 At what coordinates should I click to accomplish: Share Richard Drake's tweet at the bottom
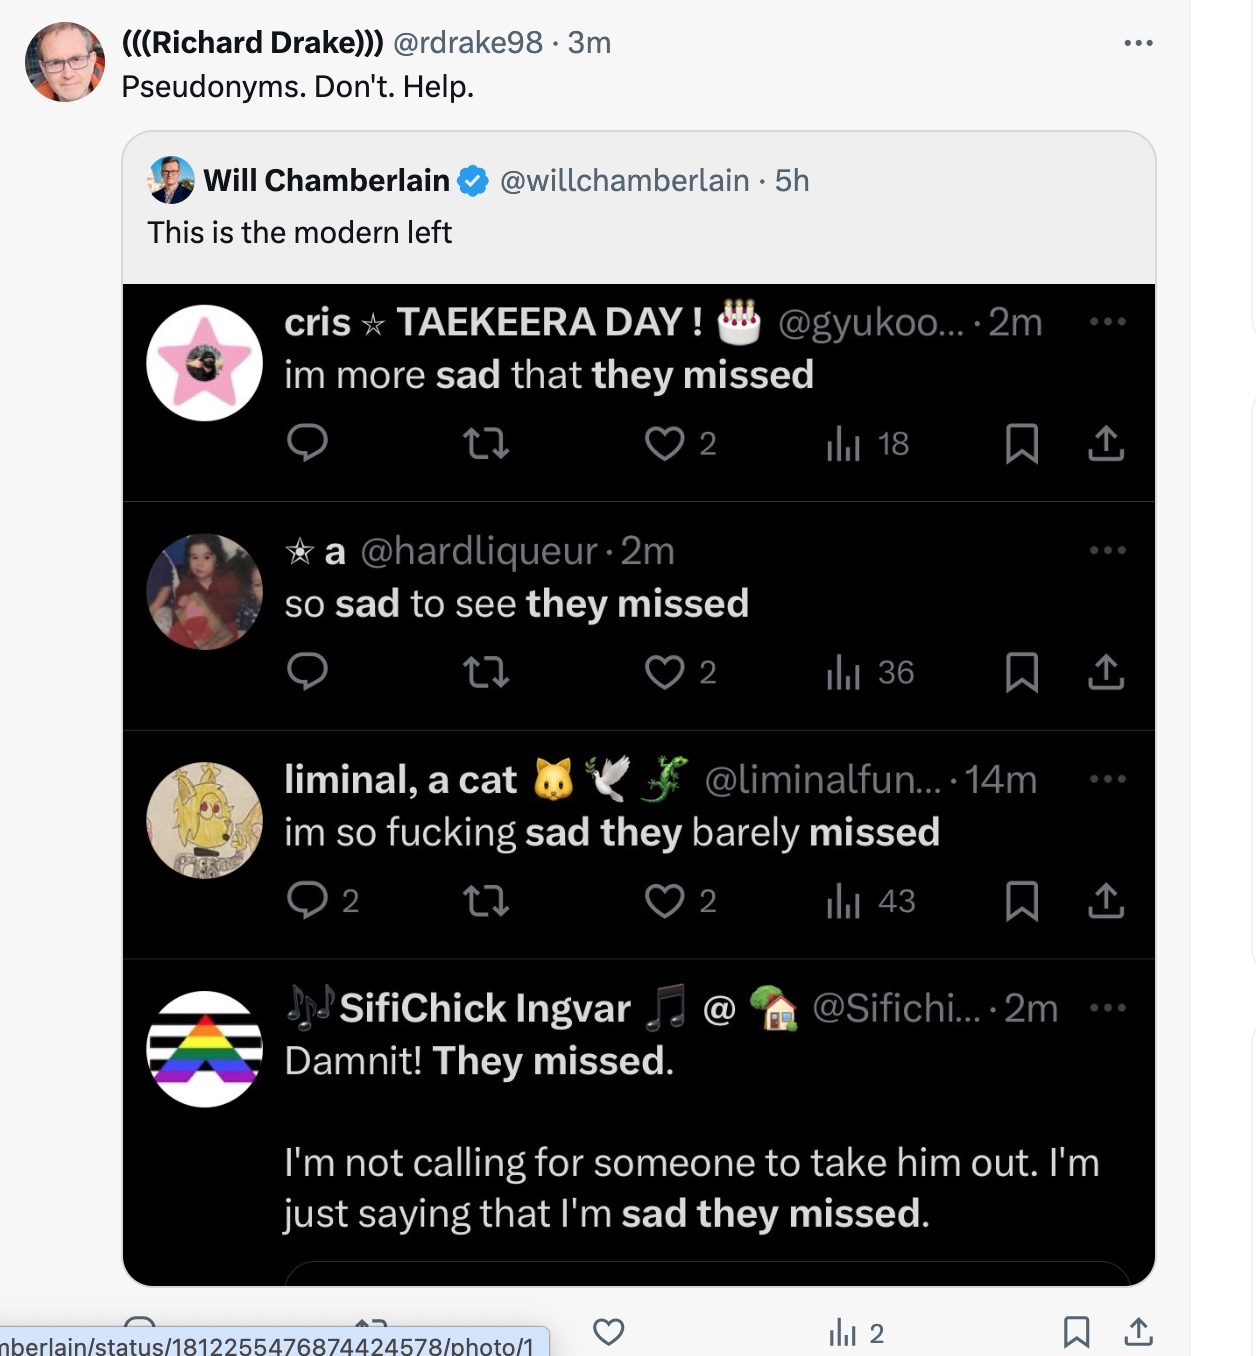pos(1138,1332)
